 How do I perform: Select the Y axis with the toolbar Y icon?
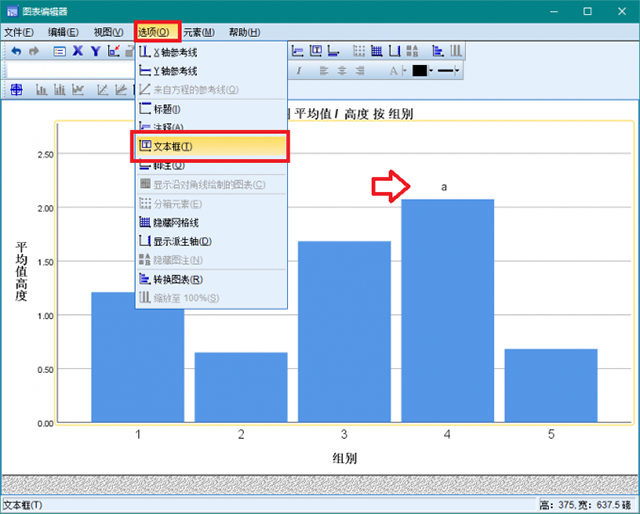coord(96,51)
